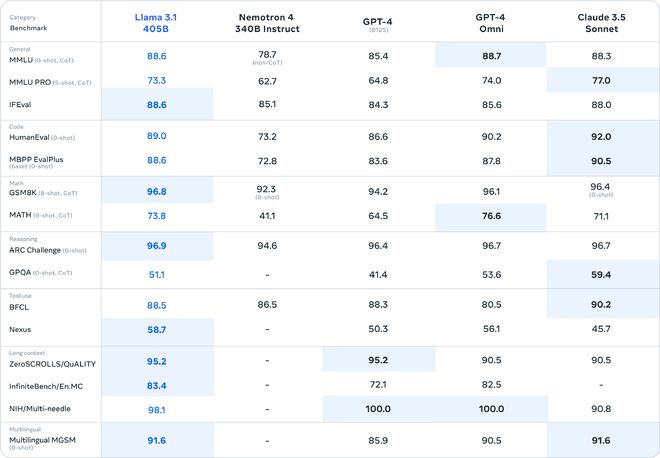Select the Nemotron 4 340B Instruct header
This screenshot has height=458, width=660.
pyautogui.click(x=267, y=24)
